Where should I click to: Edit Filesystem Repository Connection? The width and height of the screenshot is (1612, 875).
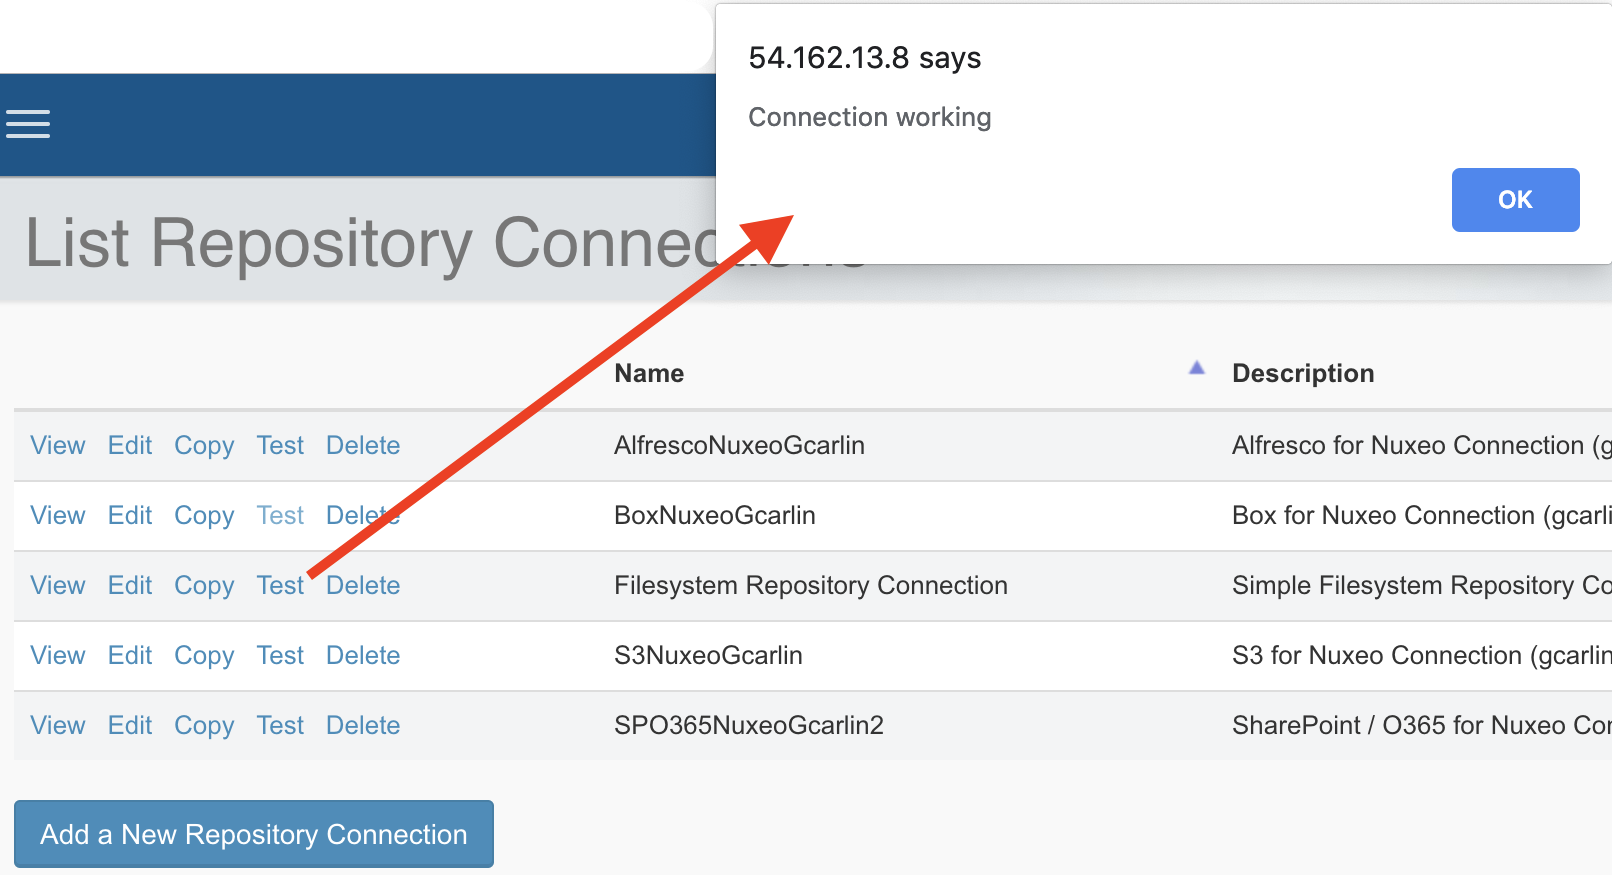130,585
